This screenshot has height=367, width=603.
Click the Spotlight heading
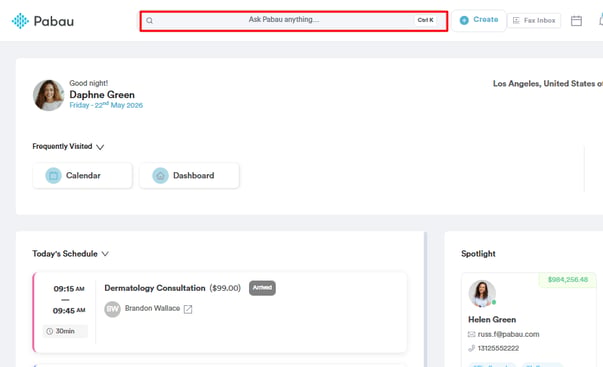coord(478,254)
